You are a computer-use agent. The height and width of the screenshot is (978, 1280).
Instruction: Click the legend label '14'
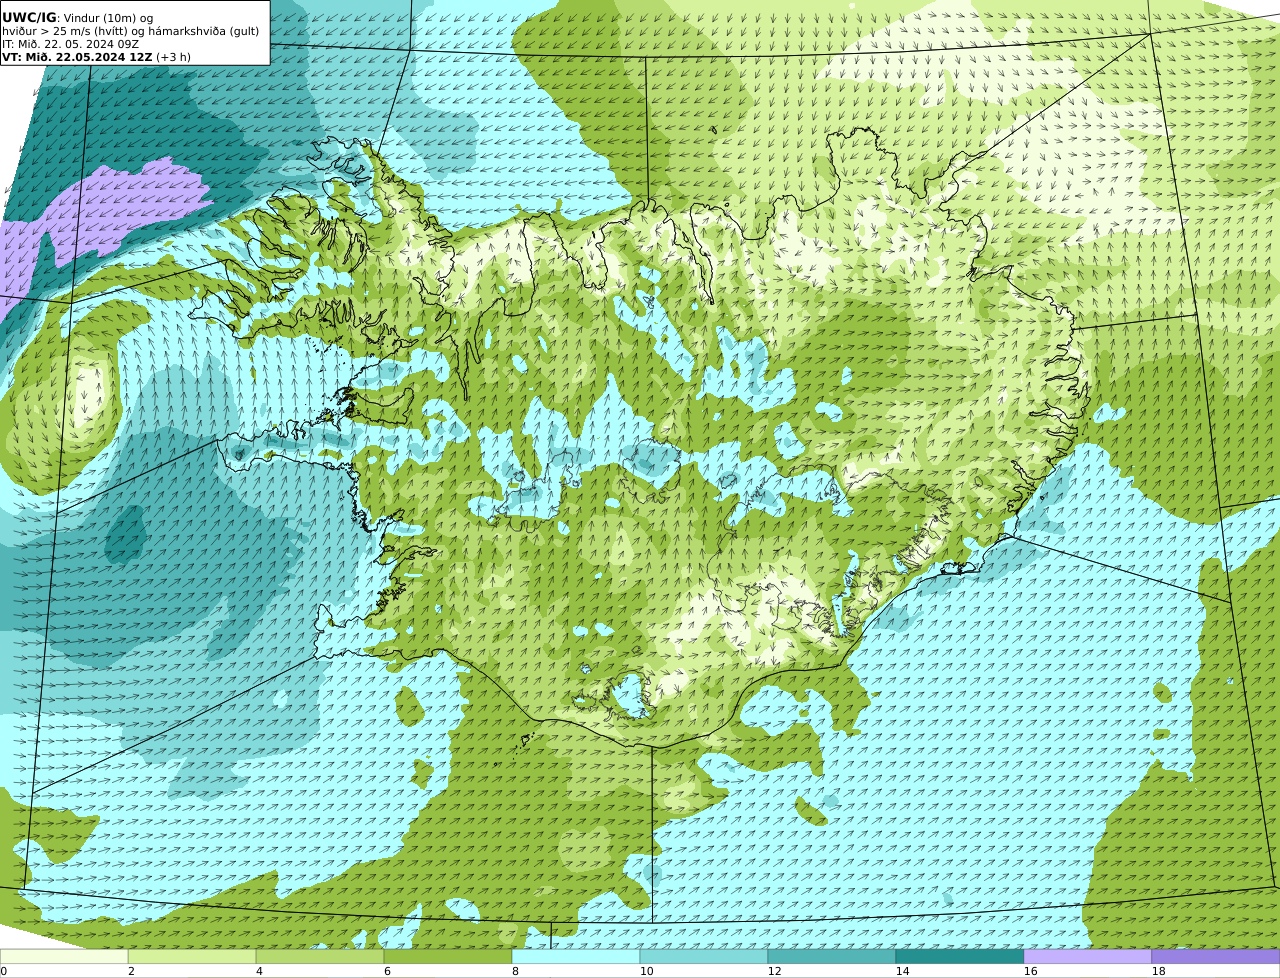(902, 971)
